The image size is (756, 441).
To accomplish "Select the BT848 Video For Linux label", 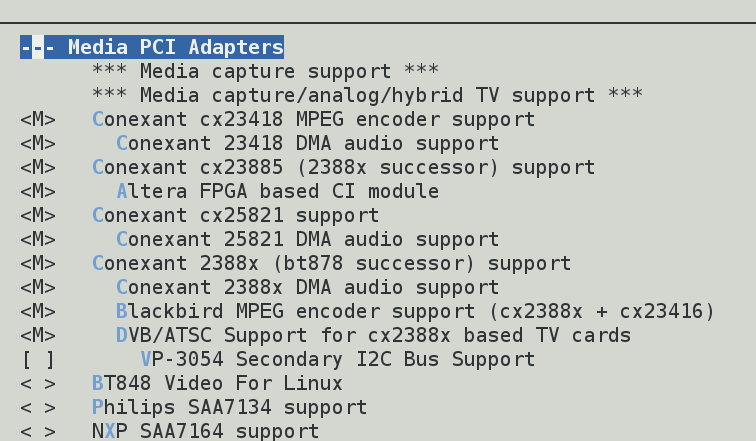I will [217, 384].
